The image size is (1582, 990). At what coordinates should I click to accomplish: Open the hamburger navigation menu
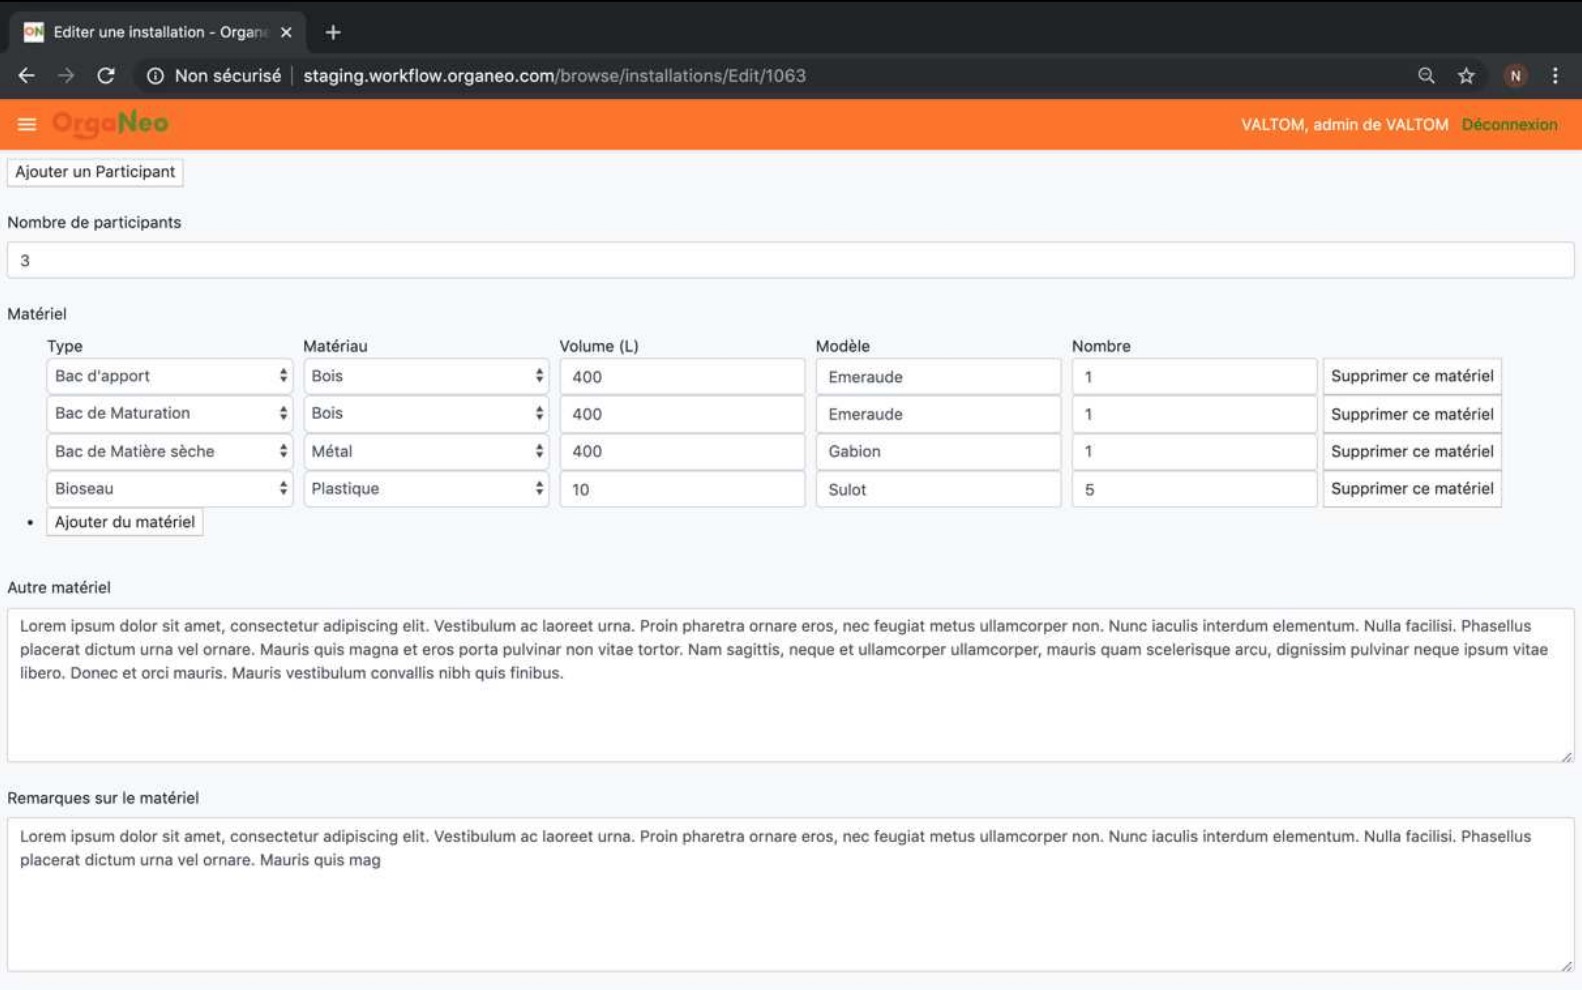point(27,124)
